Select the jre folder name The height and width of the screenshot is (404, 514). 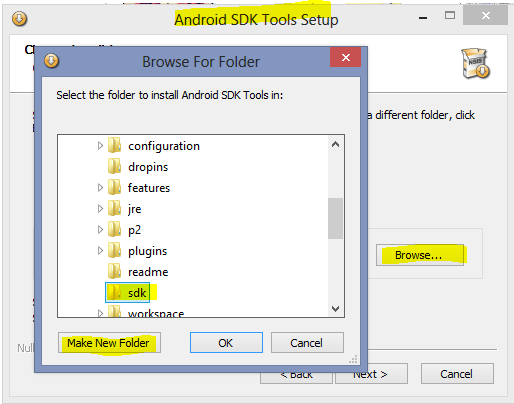pyautogui.click(x=135, y=209)
